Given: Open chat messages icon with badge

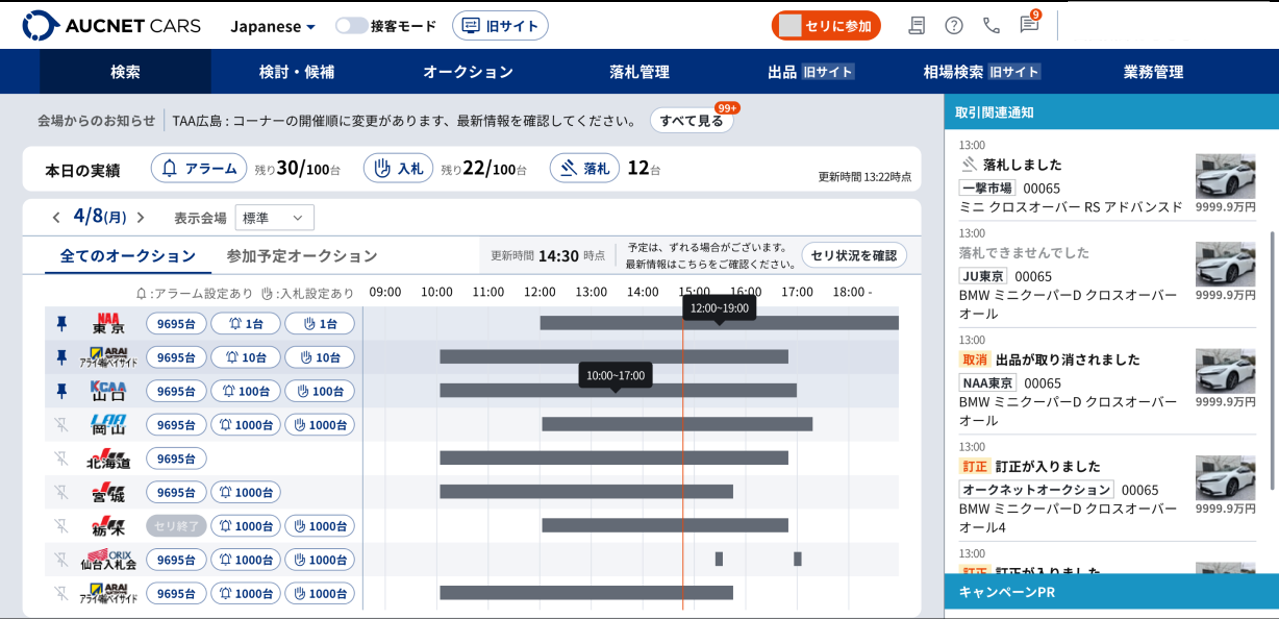Looking at the screenshot, I should [x=1028, y=25].
